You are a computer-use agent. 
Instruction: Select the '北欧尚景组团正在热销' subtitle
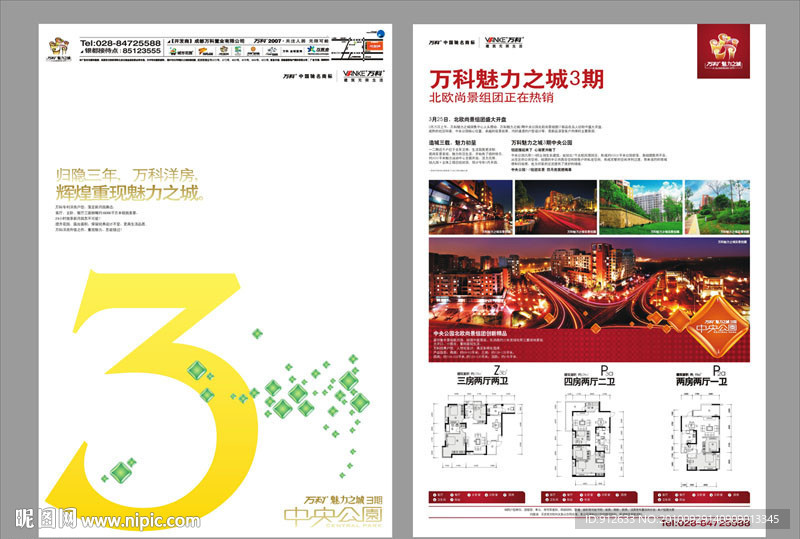point(491,97)
